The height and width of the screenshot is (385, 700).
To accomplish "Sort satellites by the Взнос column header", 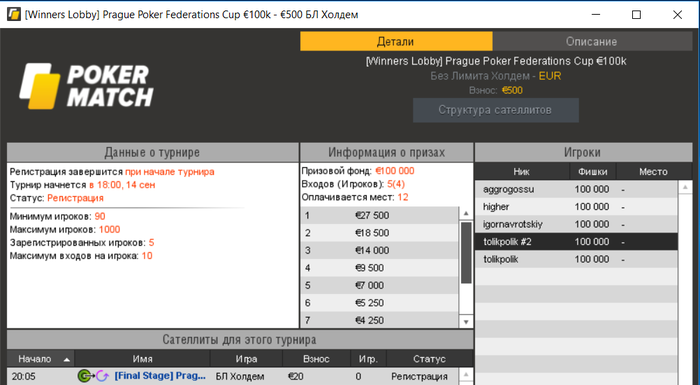I will pyautogui.click(x=316, y=359).
